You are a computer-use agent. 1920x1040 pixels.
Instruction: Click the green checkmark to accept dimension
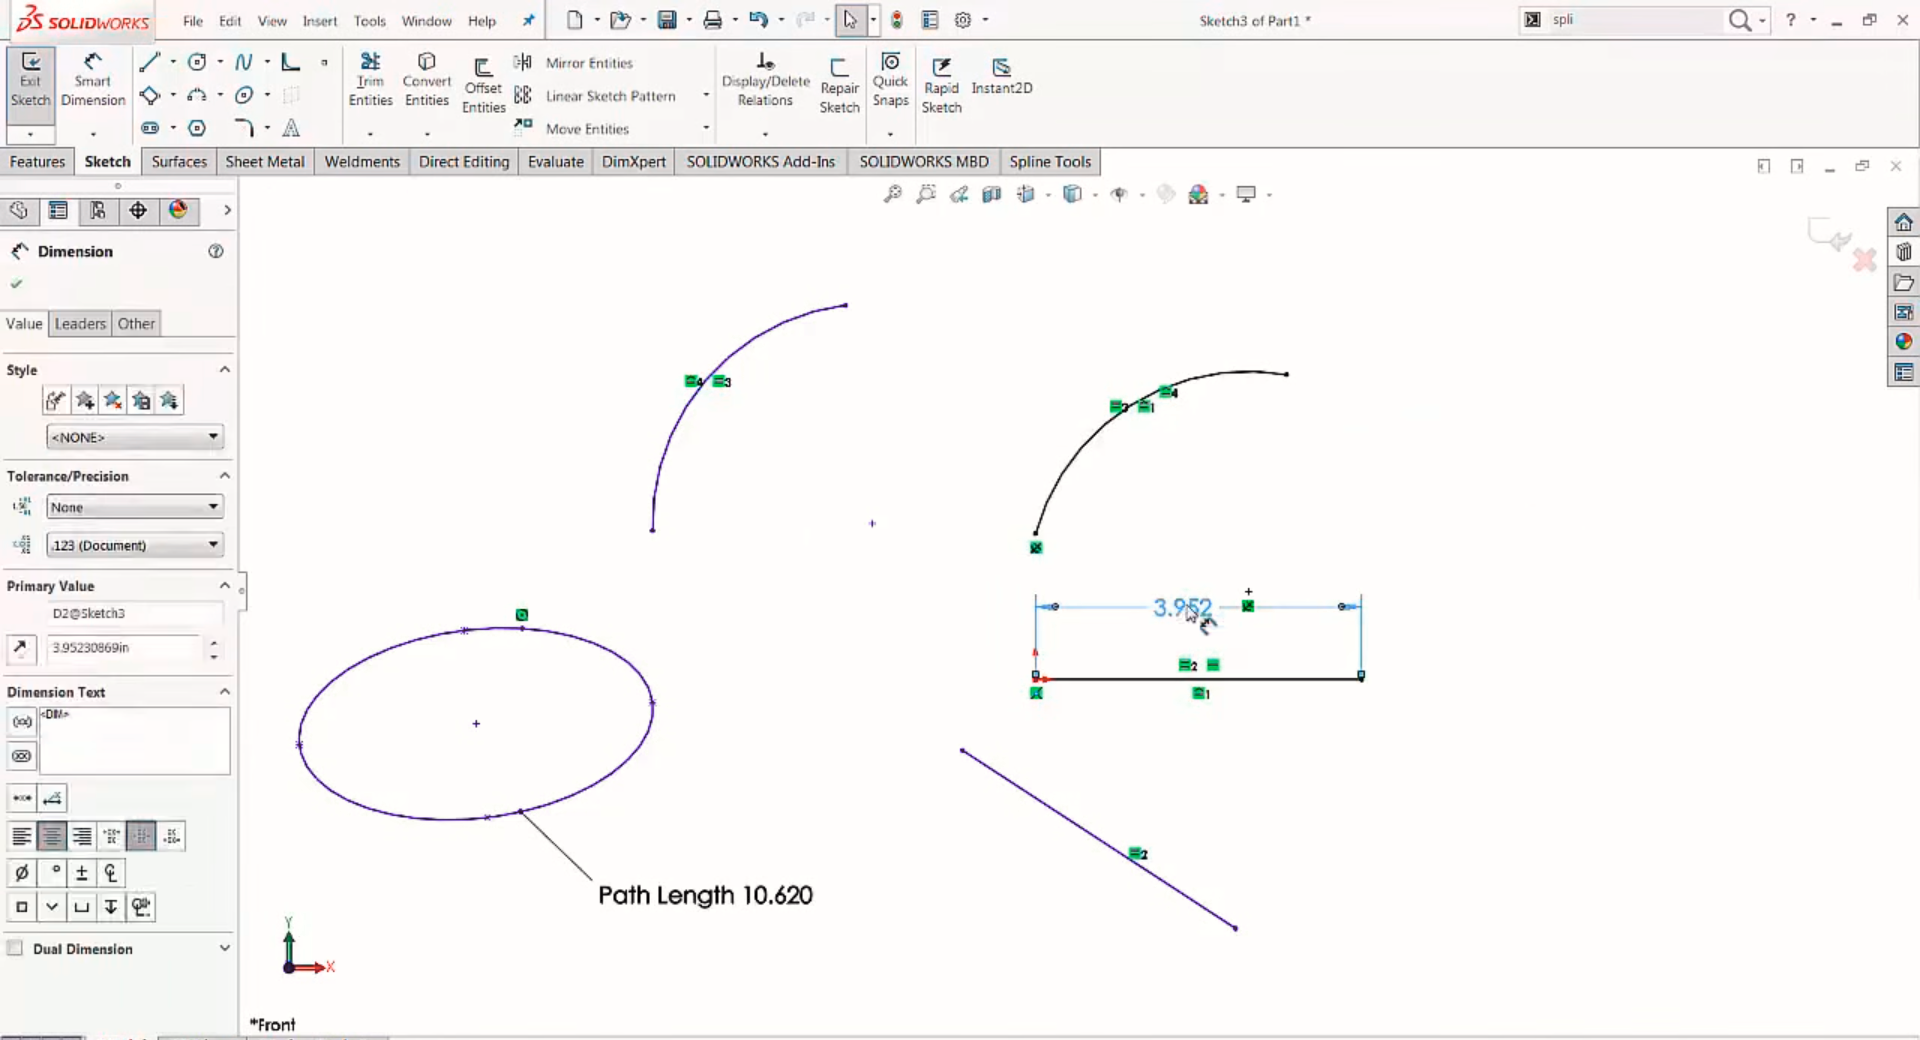pyautogui.click(x=16, y=284)
